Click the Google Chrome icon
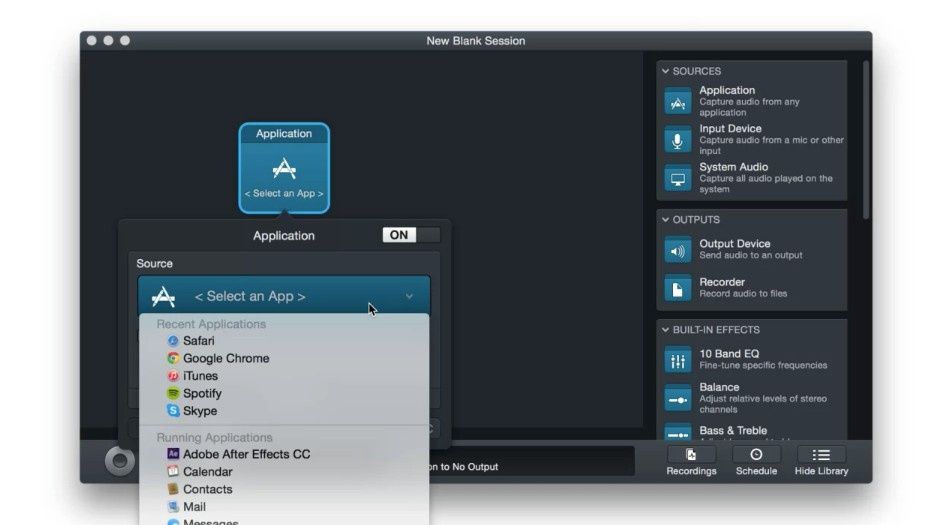 coord(173,358)
